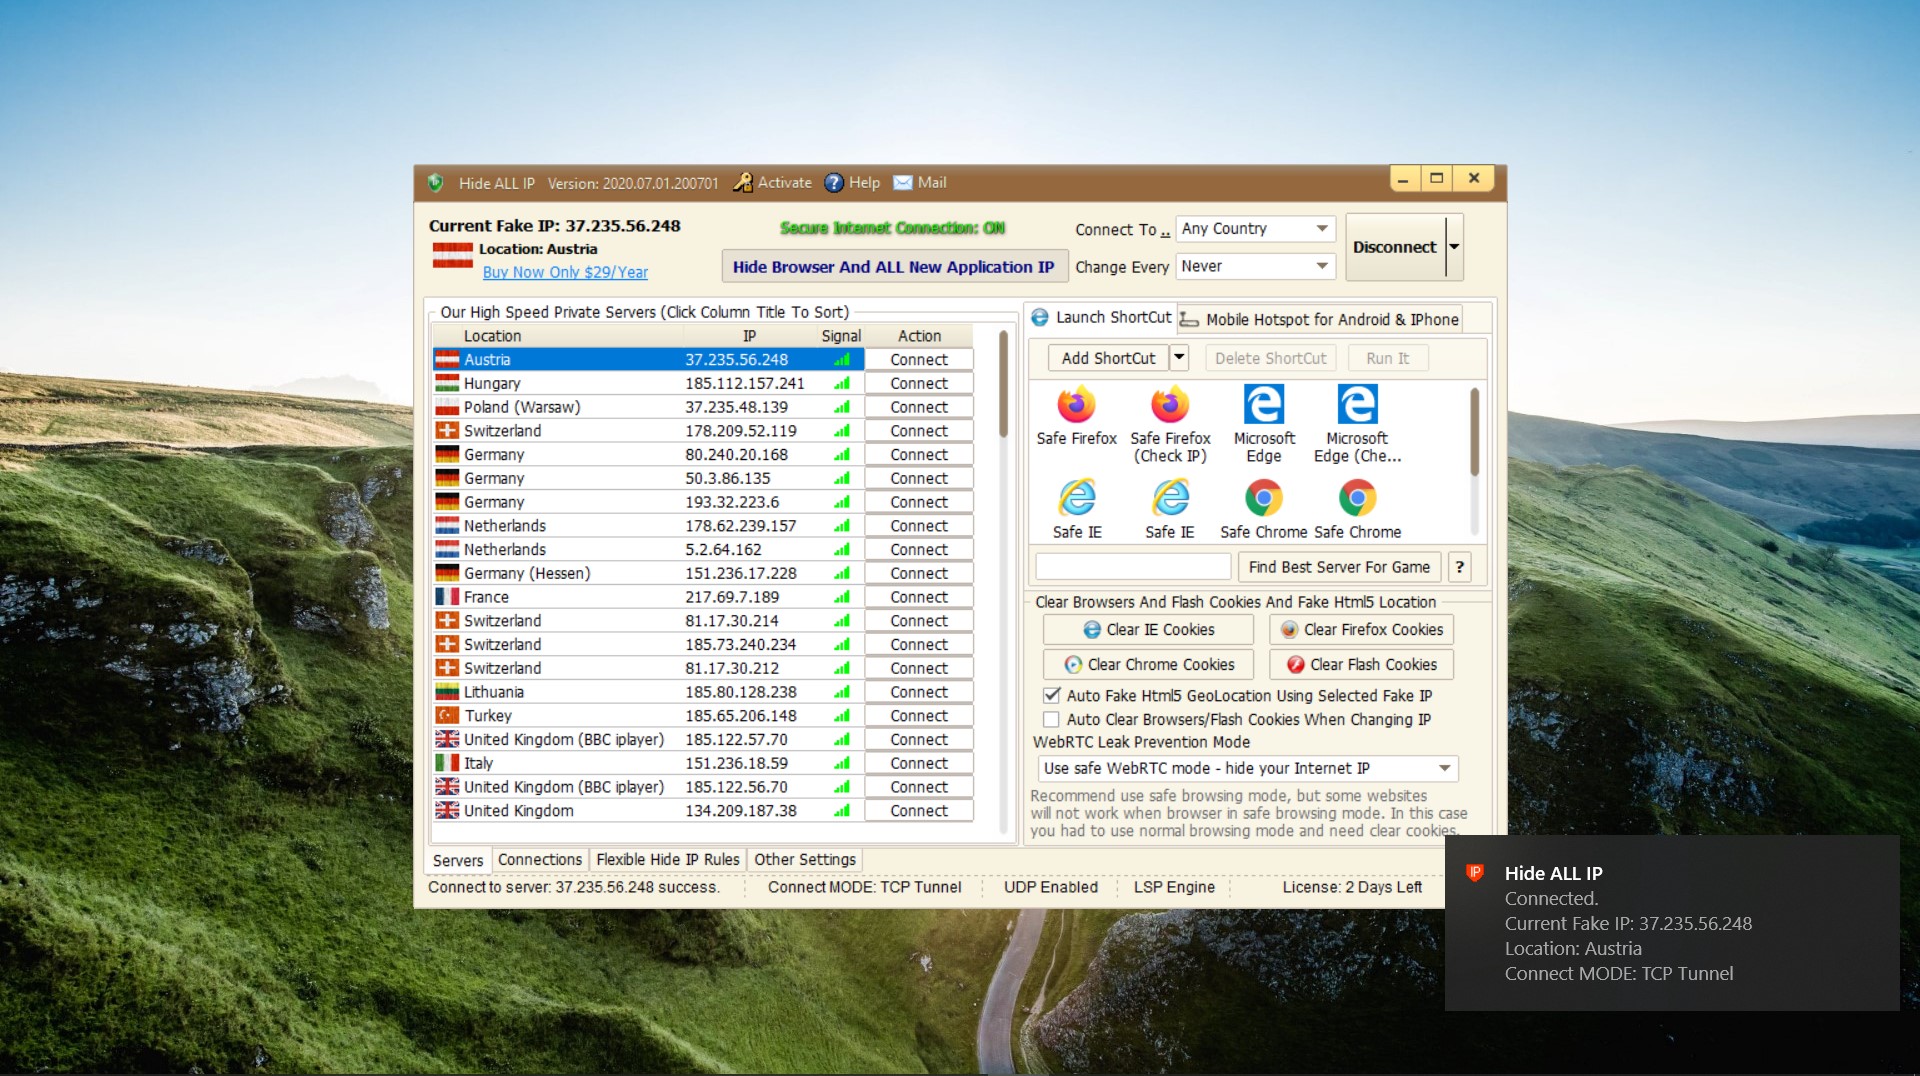Image resolution: width=1920 pixels, height=1076 pixels.
Task: Open the Flexible Hide IP Rules tab
Action: pos(668,860)
